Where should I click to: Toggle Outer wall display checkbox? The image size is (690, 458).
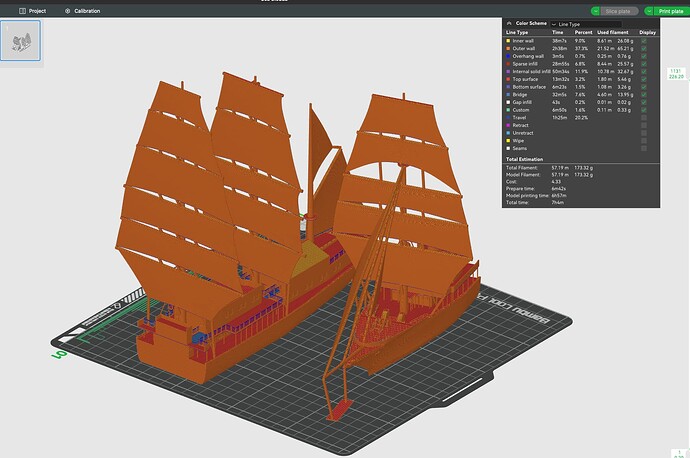click(644, 48)
